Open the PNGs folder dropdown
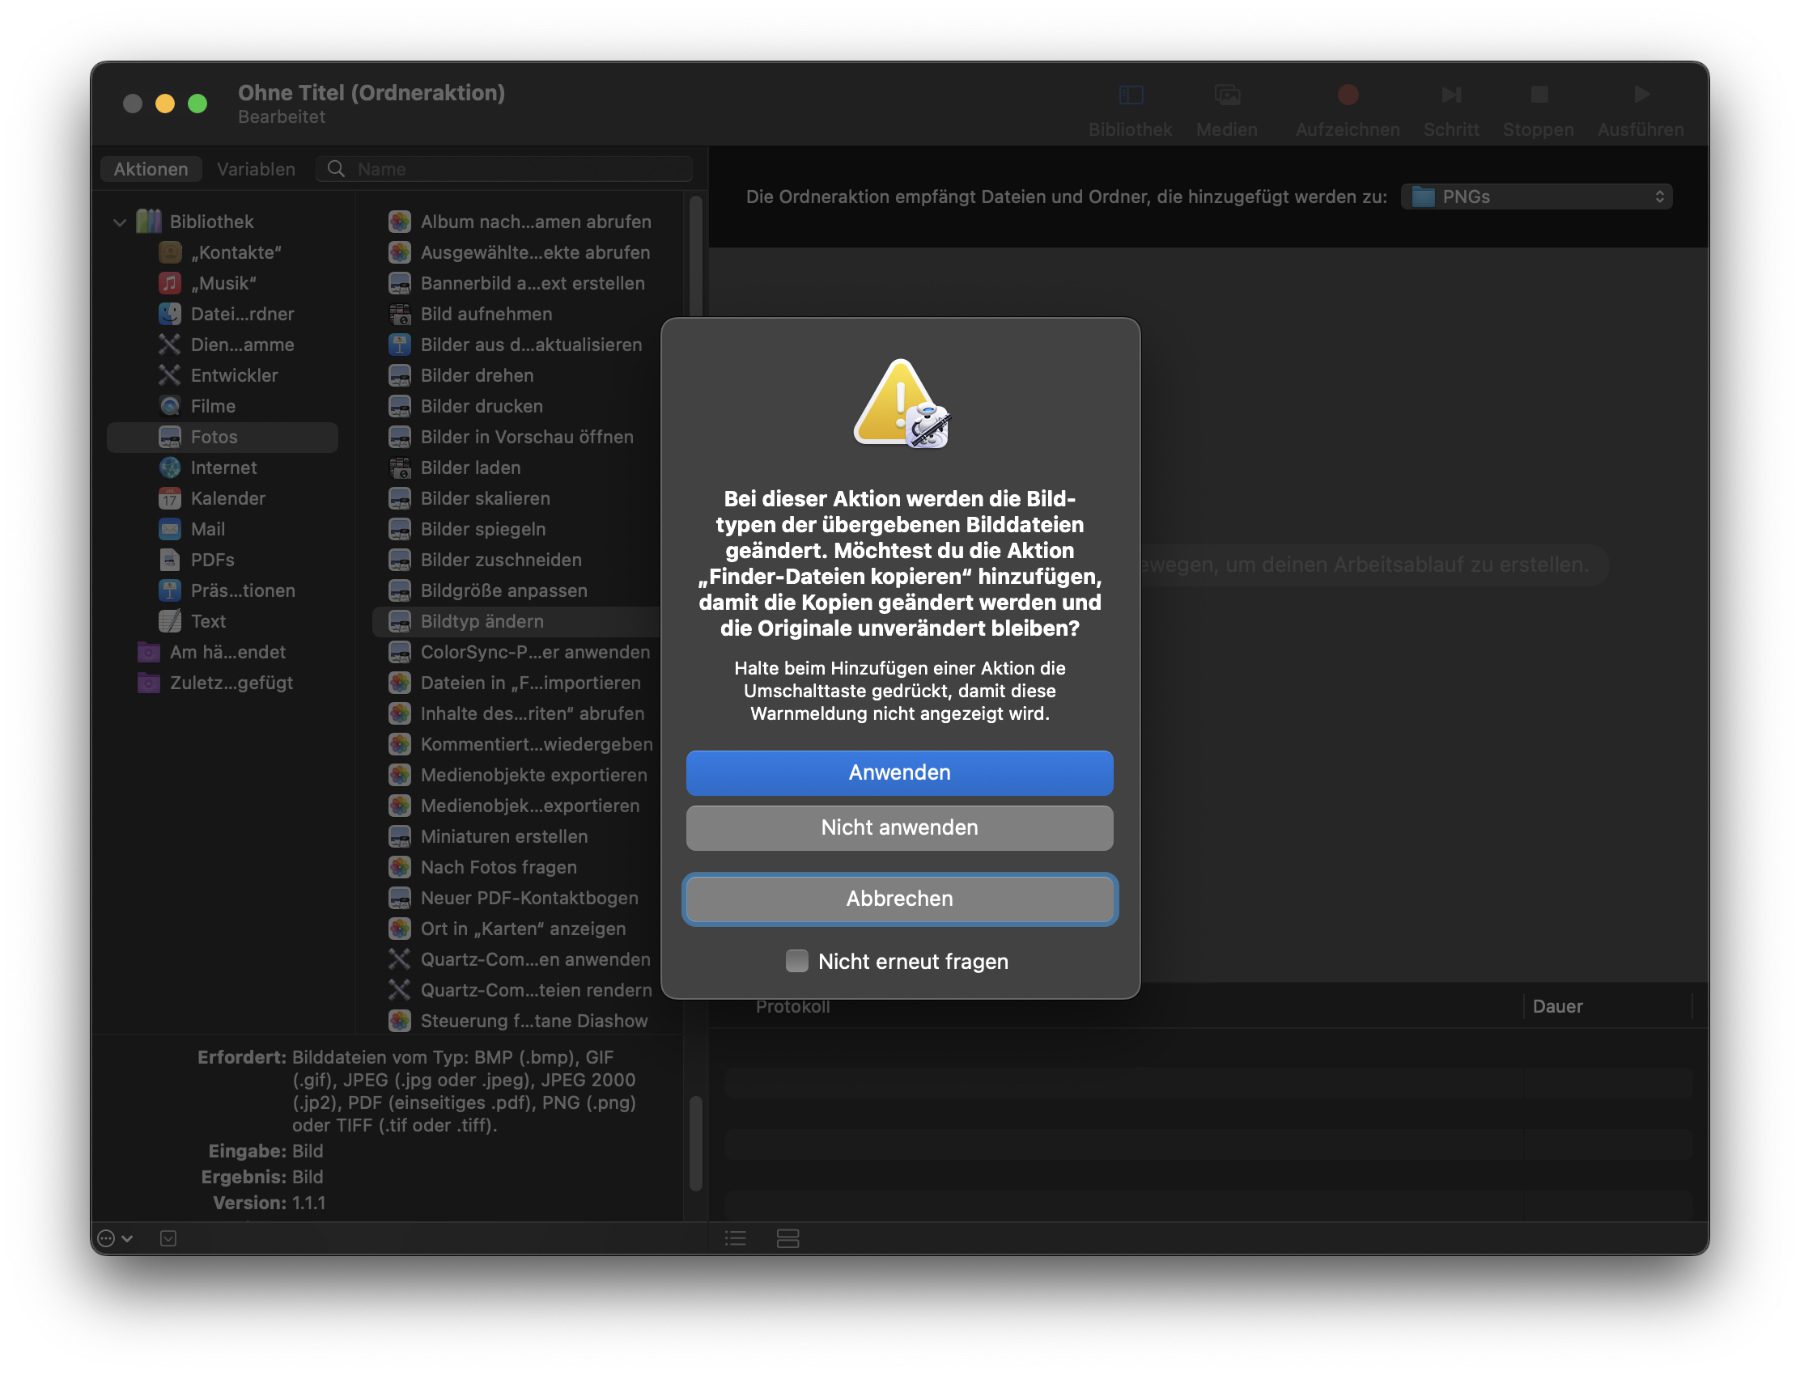Viewport: 1800px width, 1375px height. click(x=1536, y=197)
